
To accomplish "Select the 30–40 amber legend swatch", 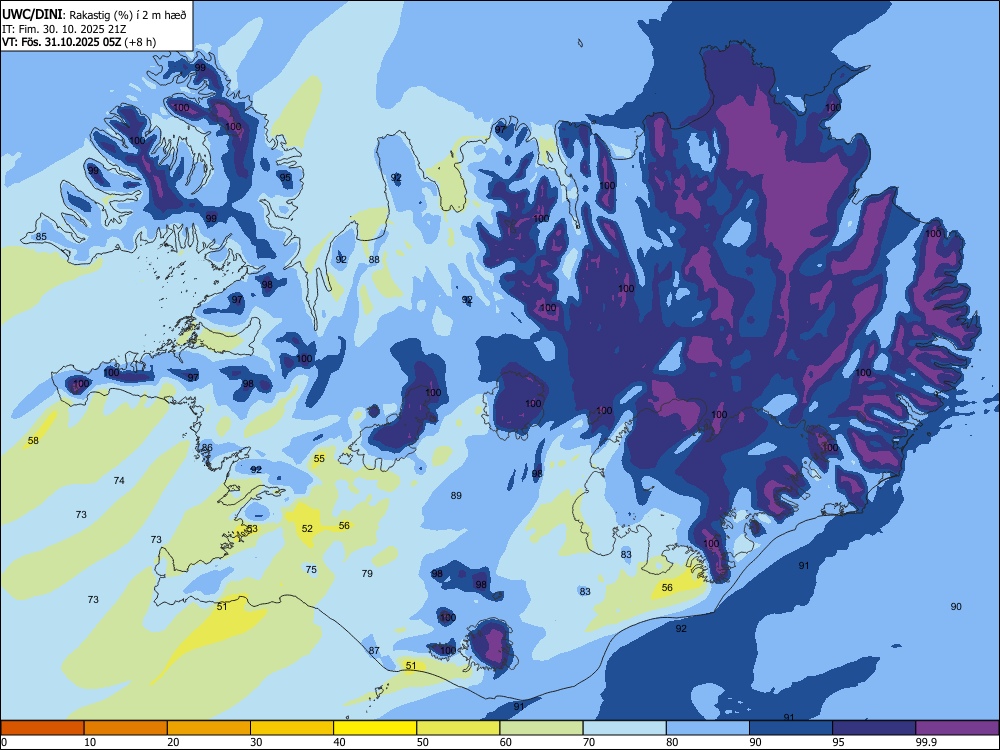I will [292, 728].
